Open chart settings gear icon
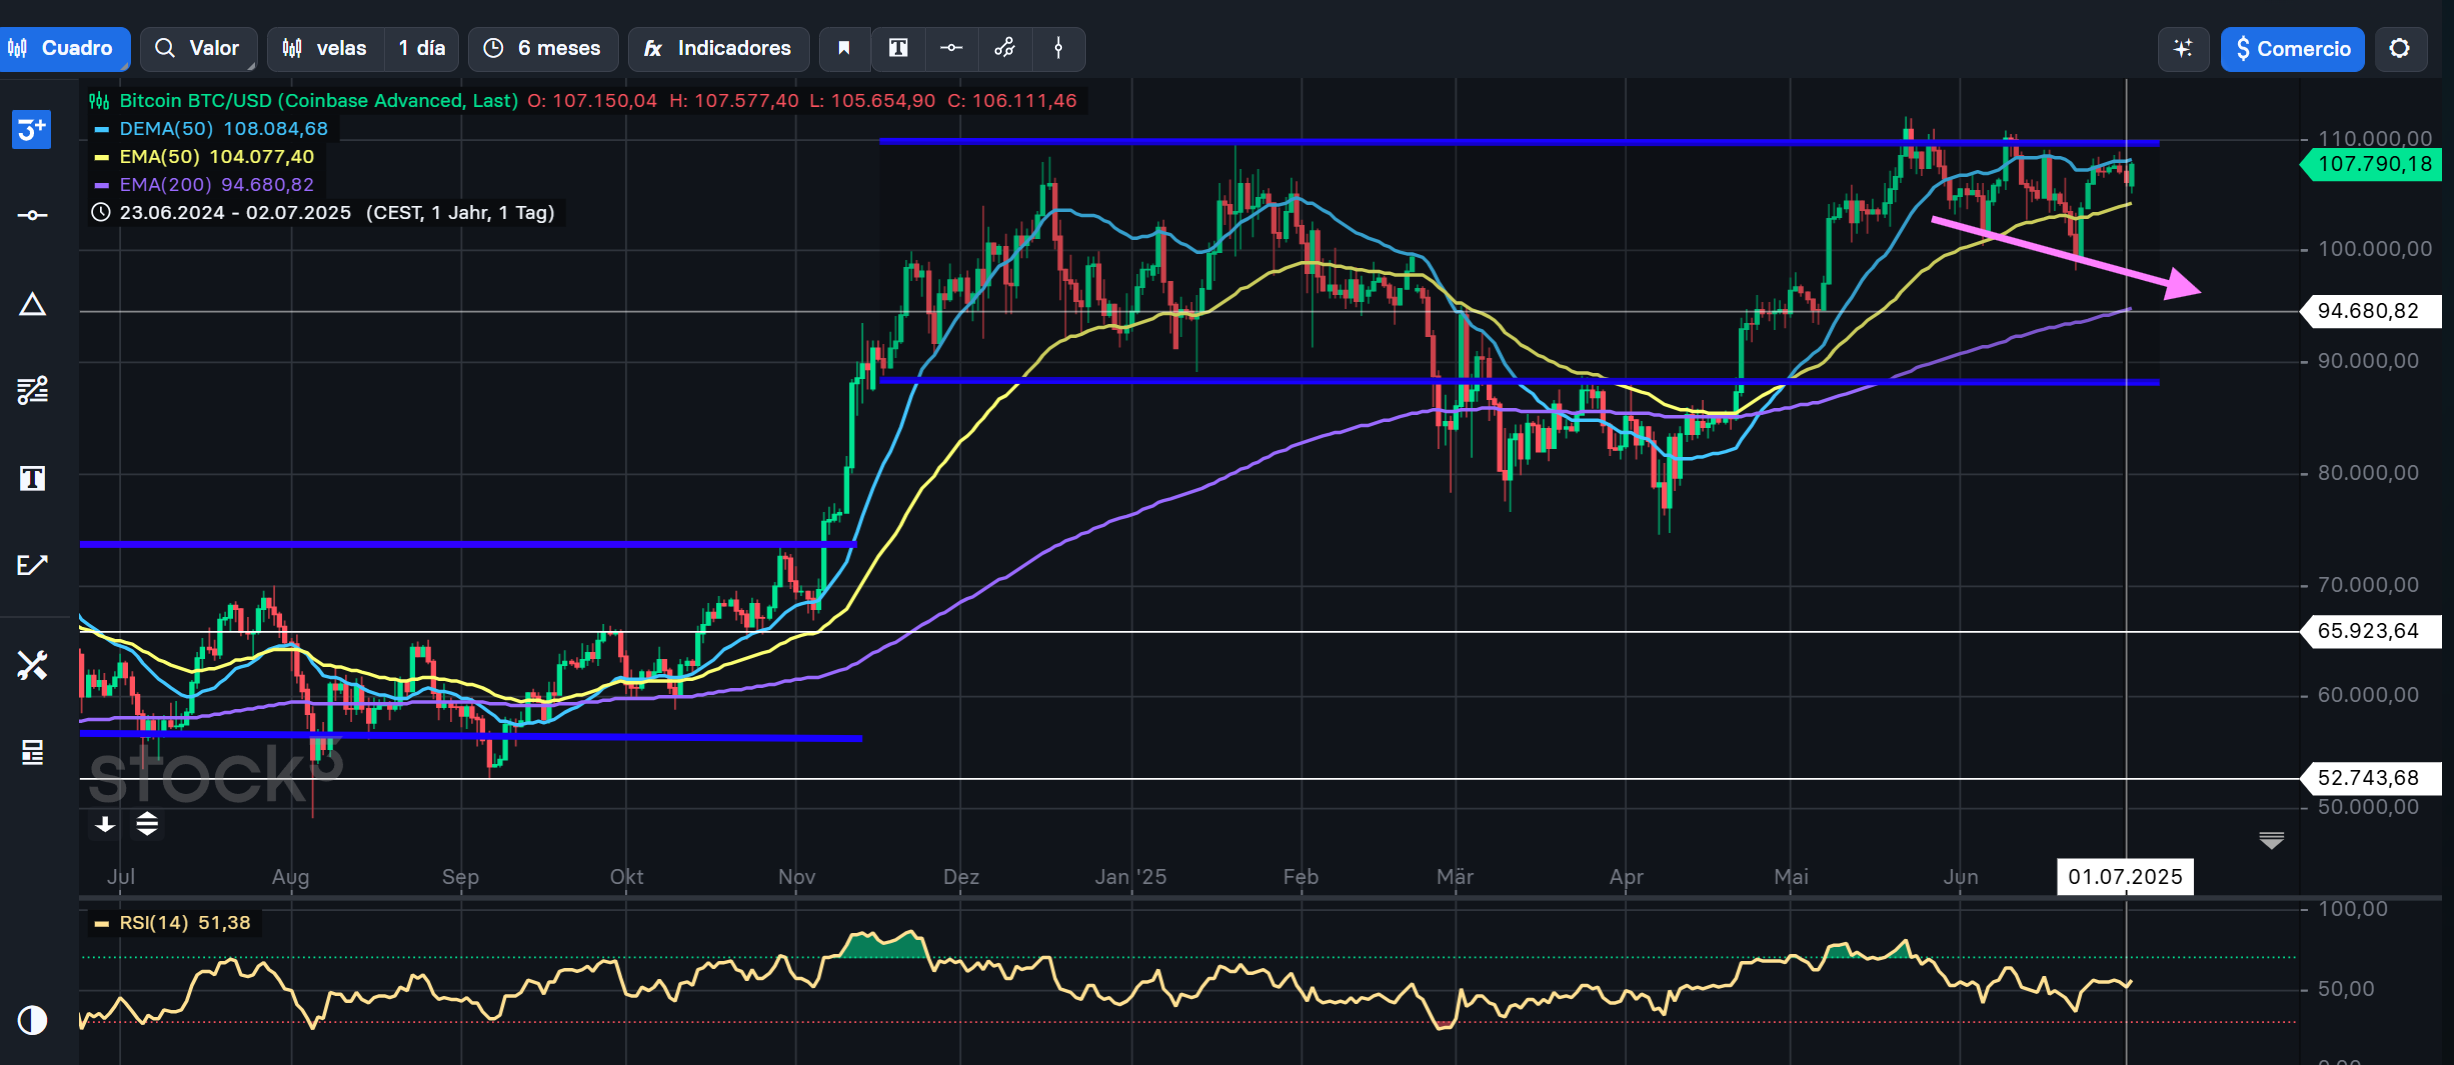2454x1065 pixels. coord(2399,49)
